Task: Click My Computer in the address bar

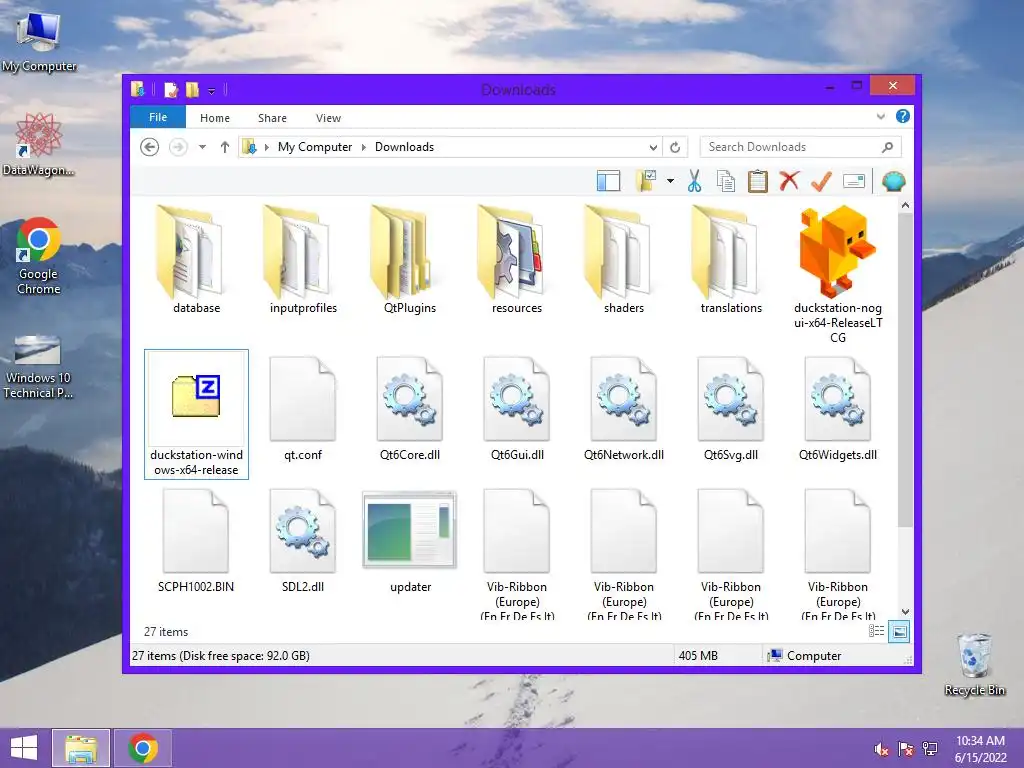Action: click(315, 147)
